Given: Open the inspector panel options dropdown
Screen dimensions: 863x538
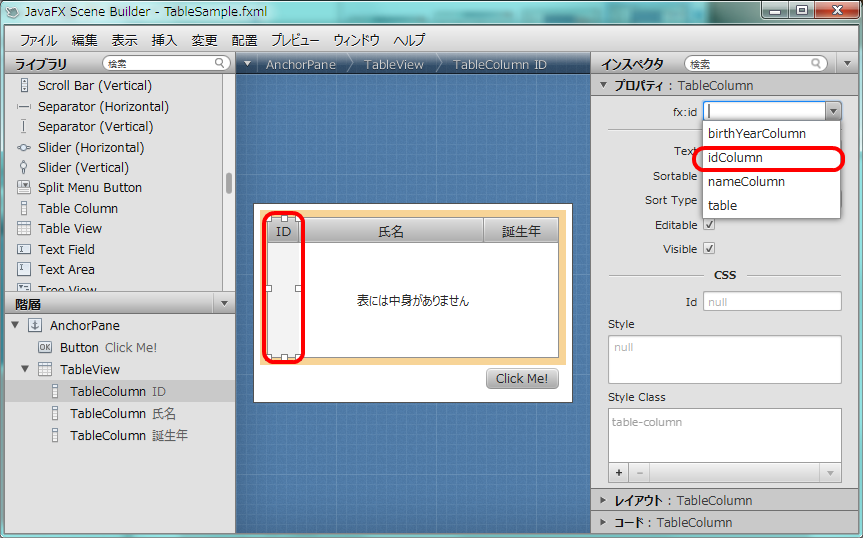Looking at the screenshot, I should [x=848, y=64].
